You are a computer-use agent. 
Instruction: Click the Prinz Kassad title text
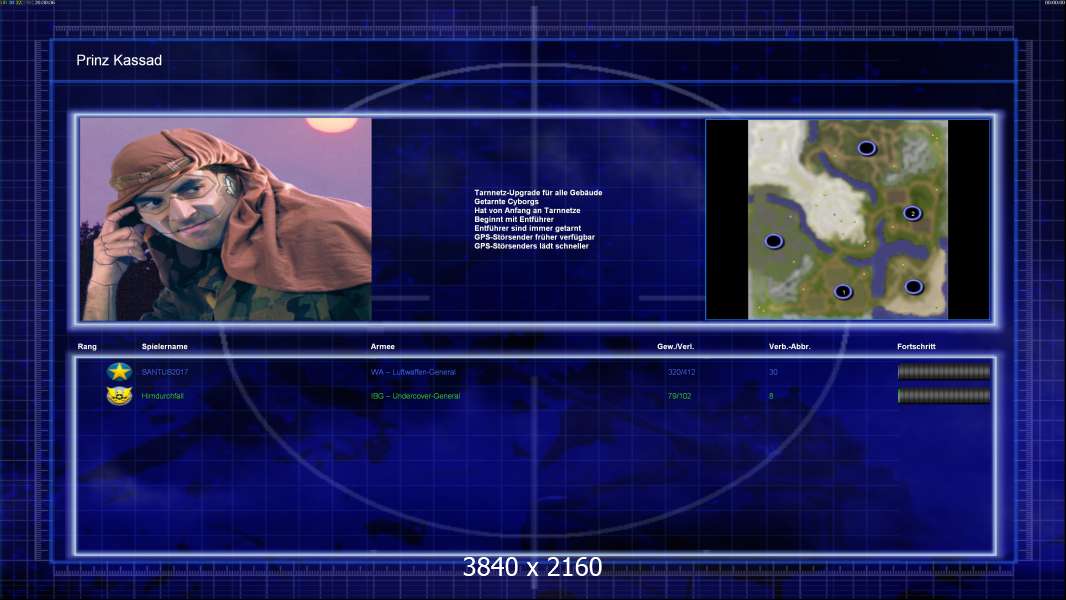click(119, 60)
